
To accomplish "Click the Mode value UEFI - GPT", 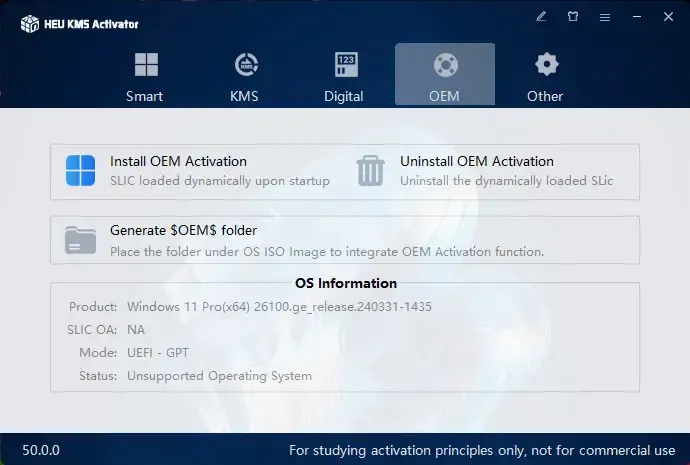I will coord(158,353).
